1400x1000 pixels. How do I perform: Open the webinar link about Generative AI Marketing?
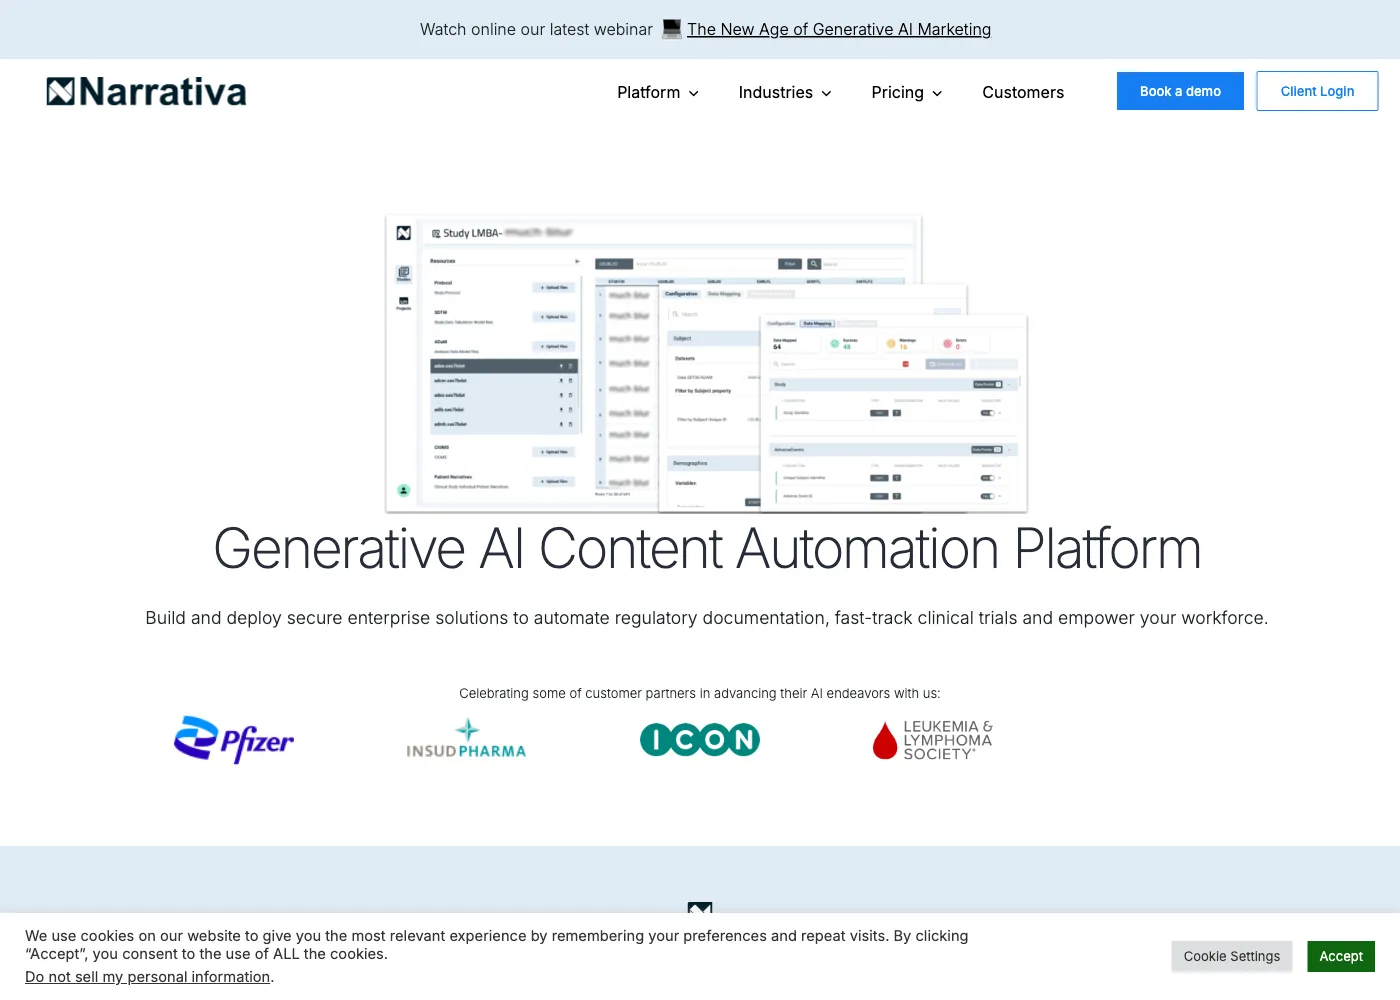coord(839,29)
